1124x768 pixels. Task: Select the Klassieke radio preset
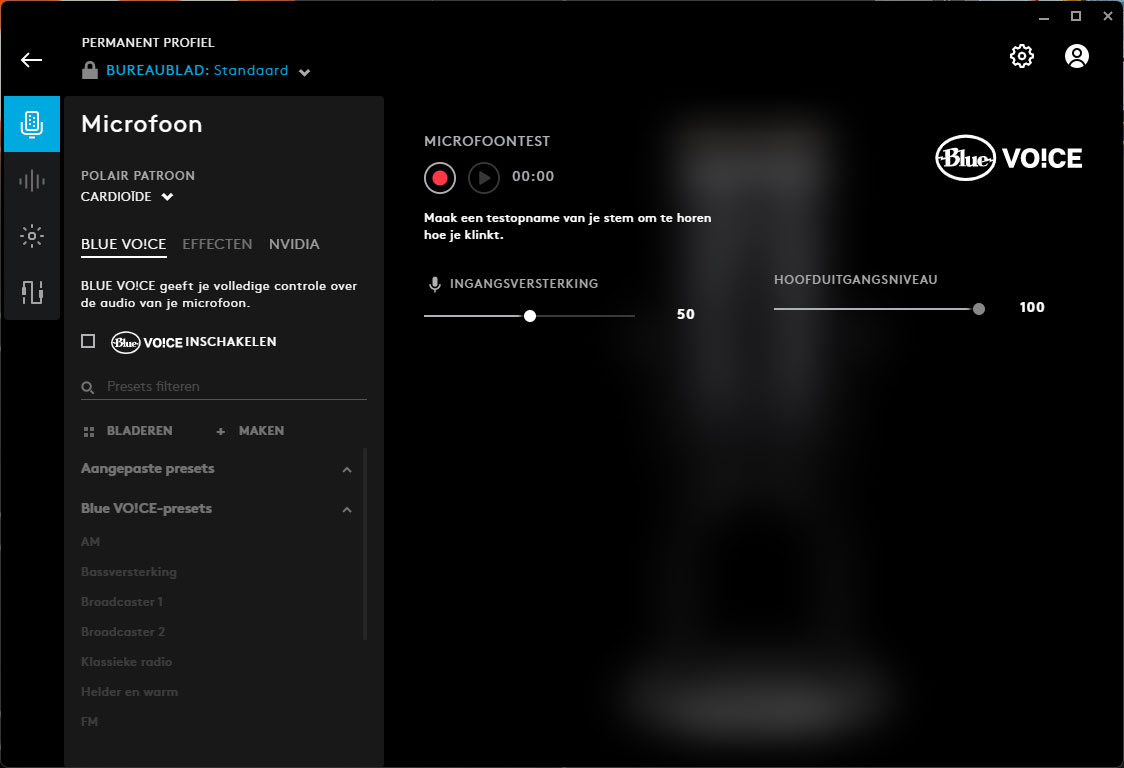(127, 663)
